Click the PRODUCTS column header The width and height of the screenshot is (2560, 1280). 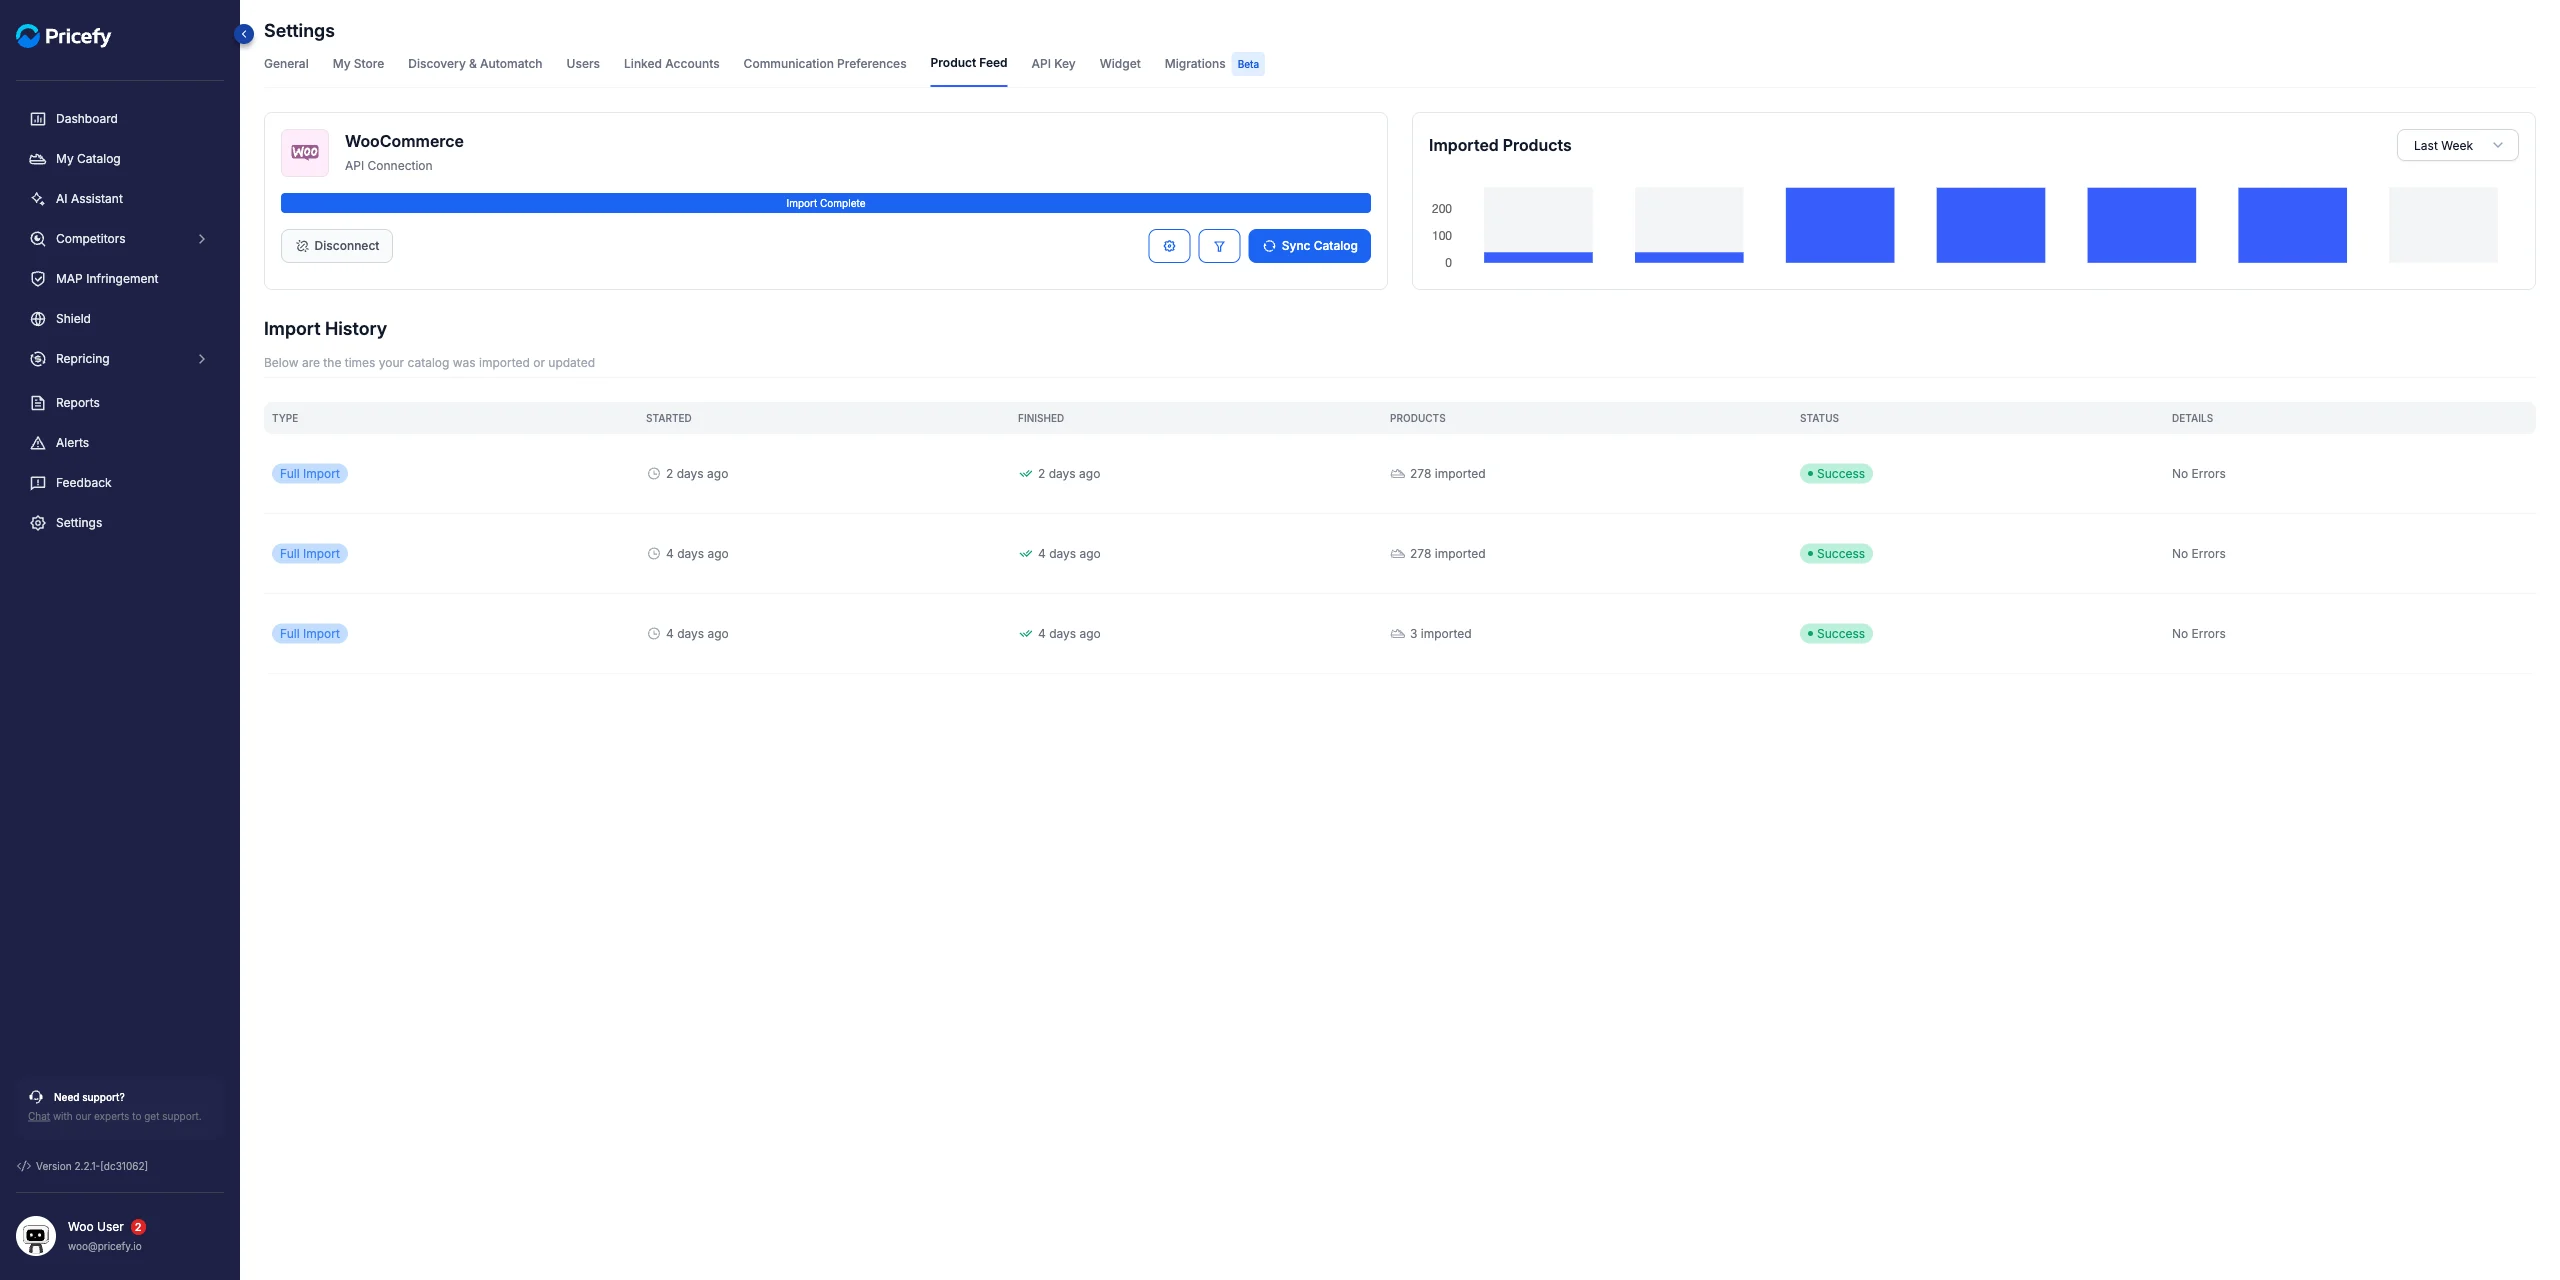[x=1418, y=418]
